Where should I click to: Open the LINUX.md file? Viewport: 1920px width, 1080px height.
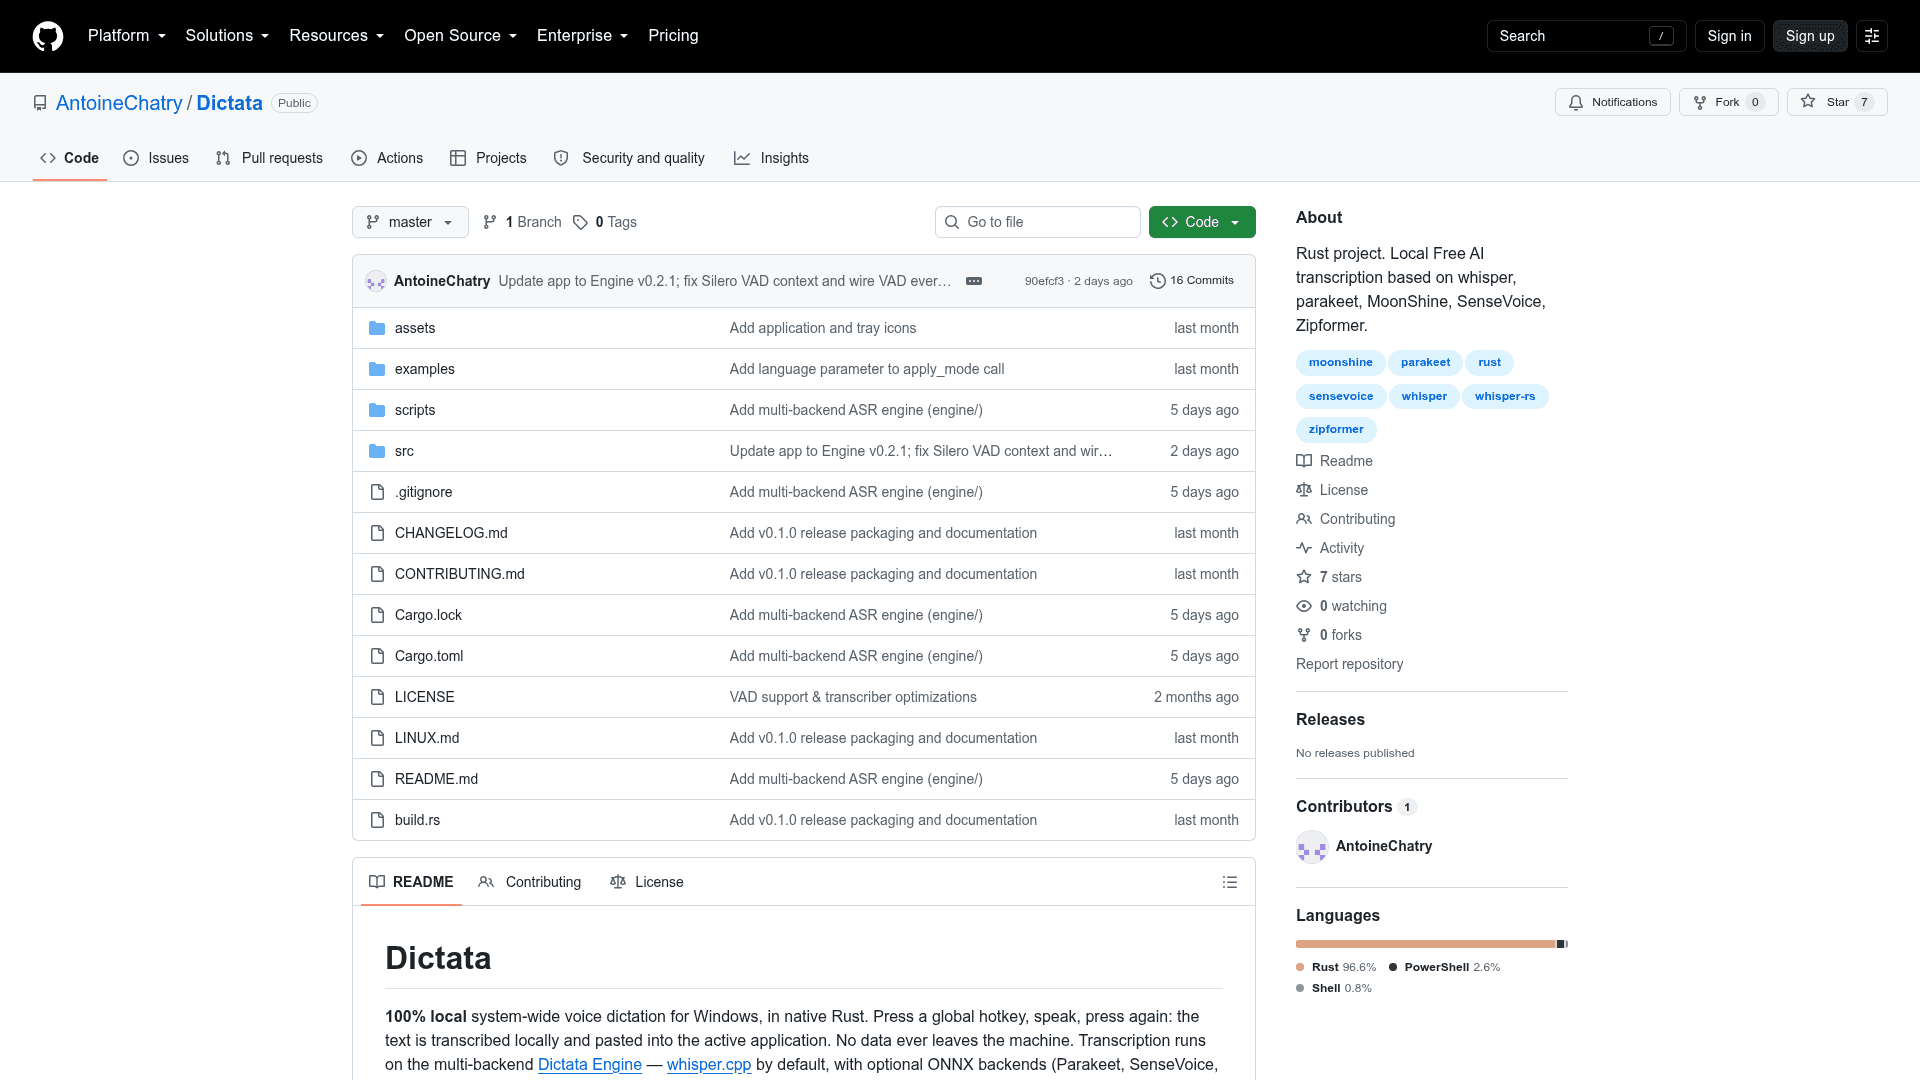pyautogui.click(x=427, y=738)
